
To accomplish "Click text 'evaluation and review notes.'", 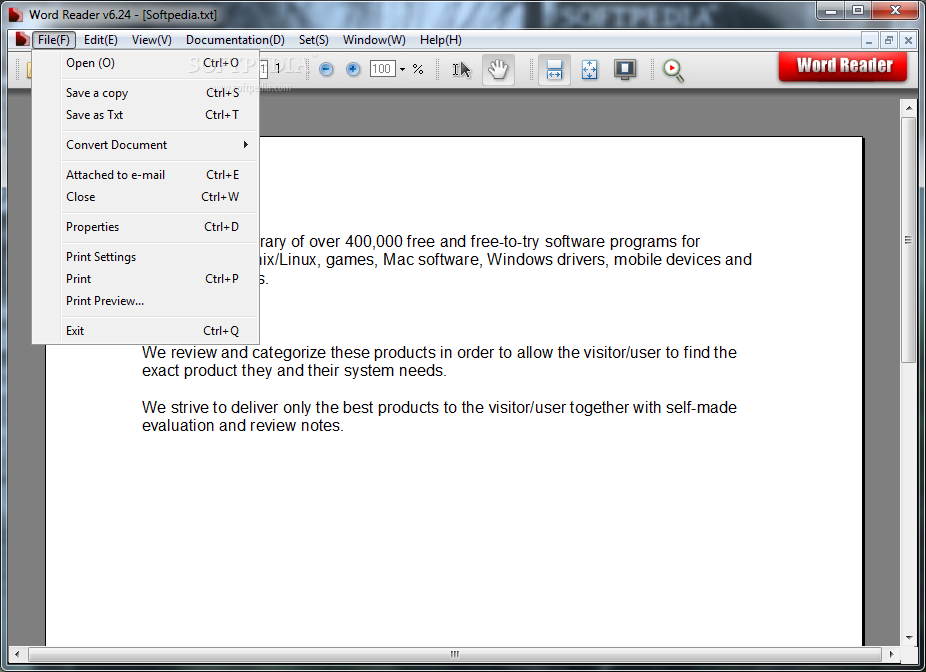I will click(x=243, y=425).
